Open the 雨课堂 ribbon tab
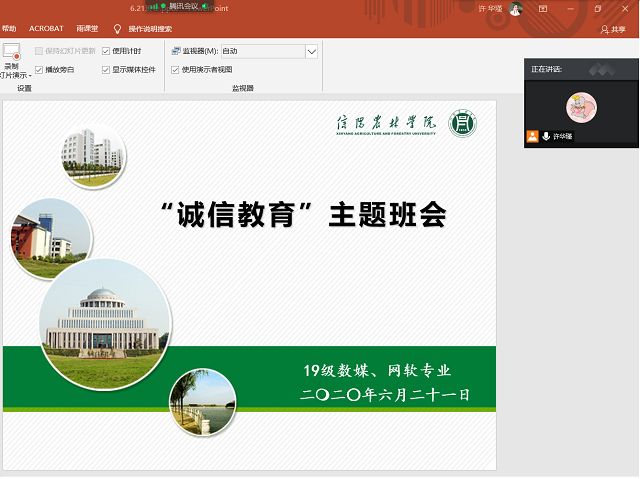This screenshot has width=640, height=479. click(x=88, y=30)
